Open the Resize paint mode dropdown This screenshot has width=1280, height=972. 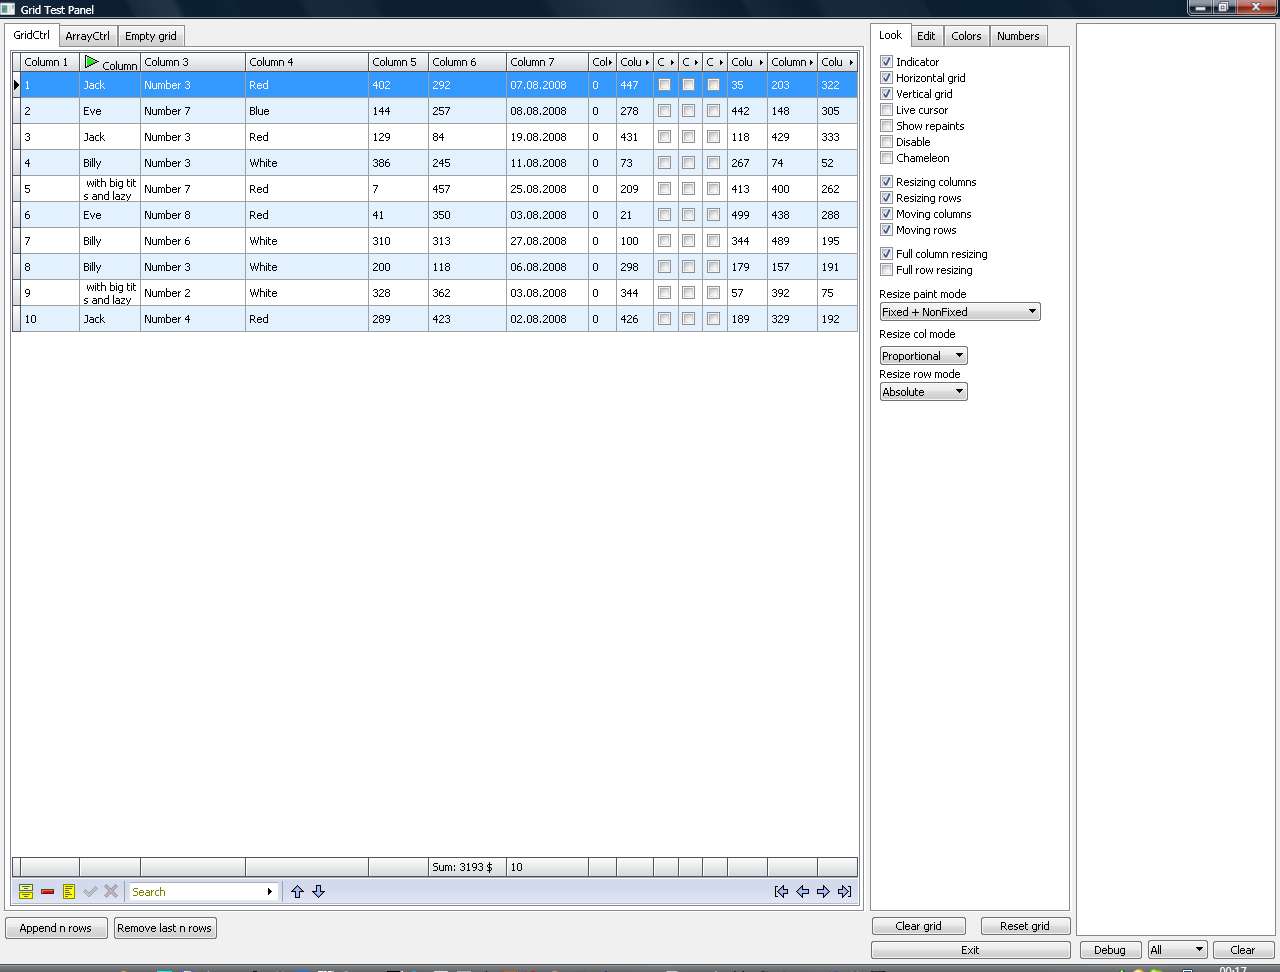(x=959, y=312)
